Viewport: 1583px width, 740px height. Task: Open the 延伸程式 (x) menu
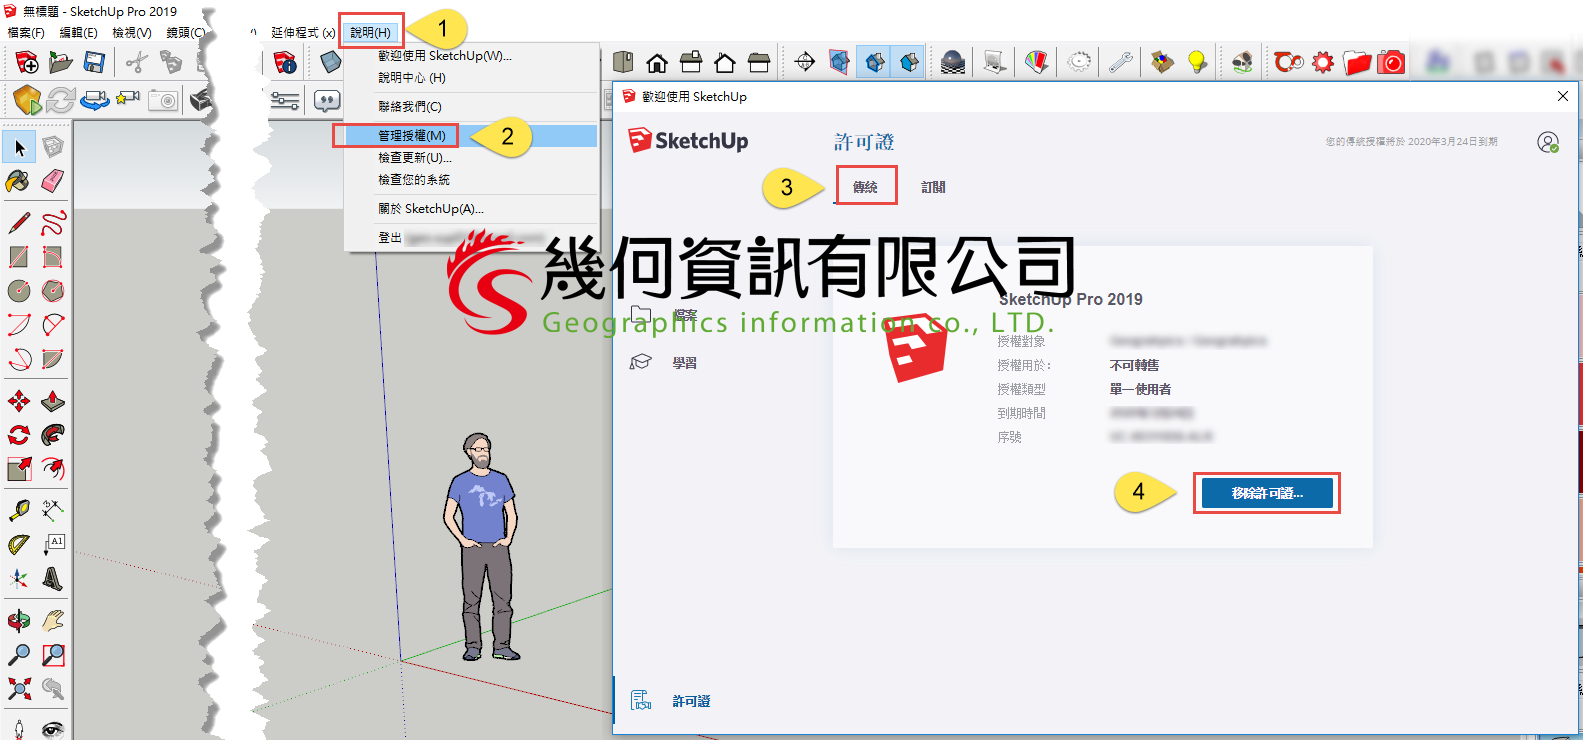[303, 33]
